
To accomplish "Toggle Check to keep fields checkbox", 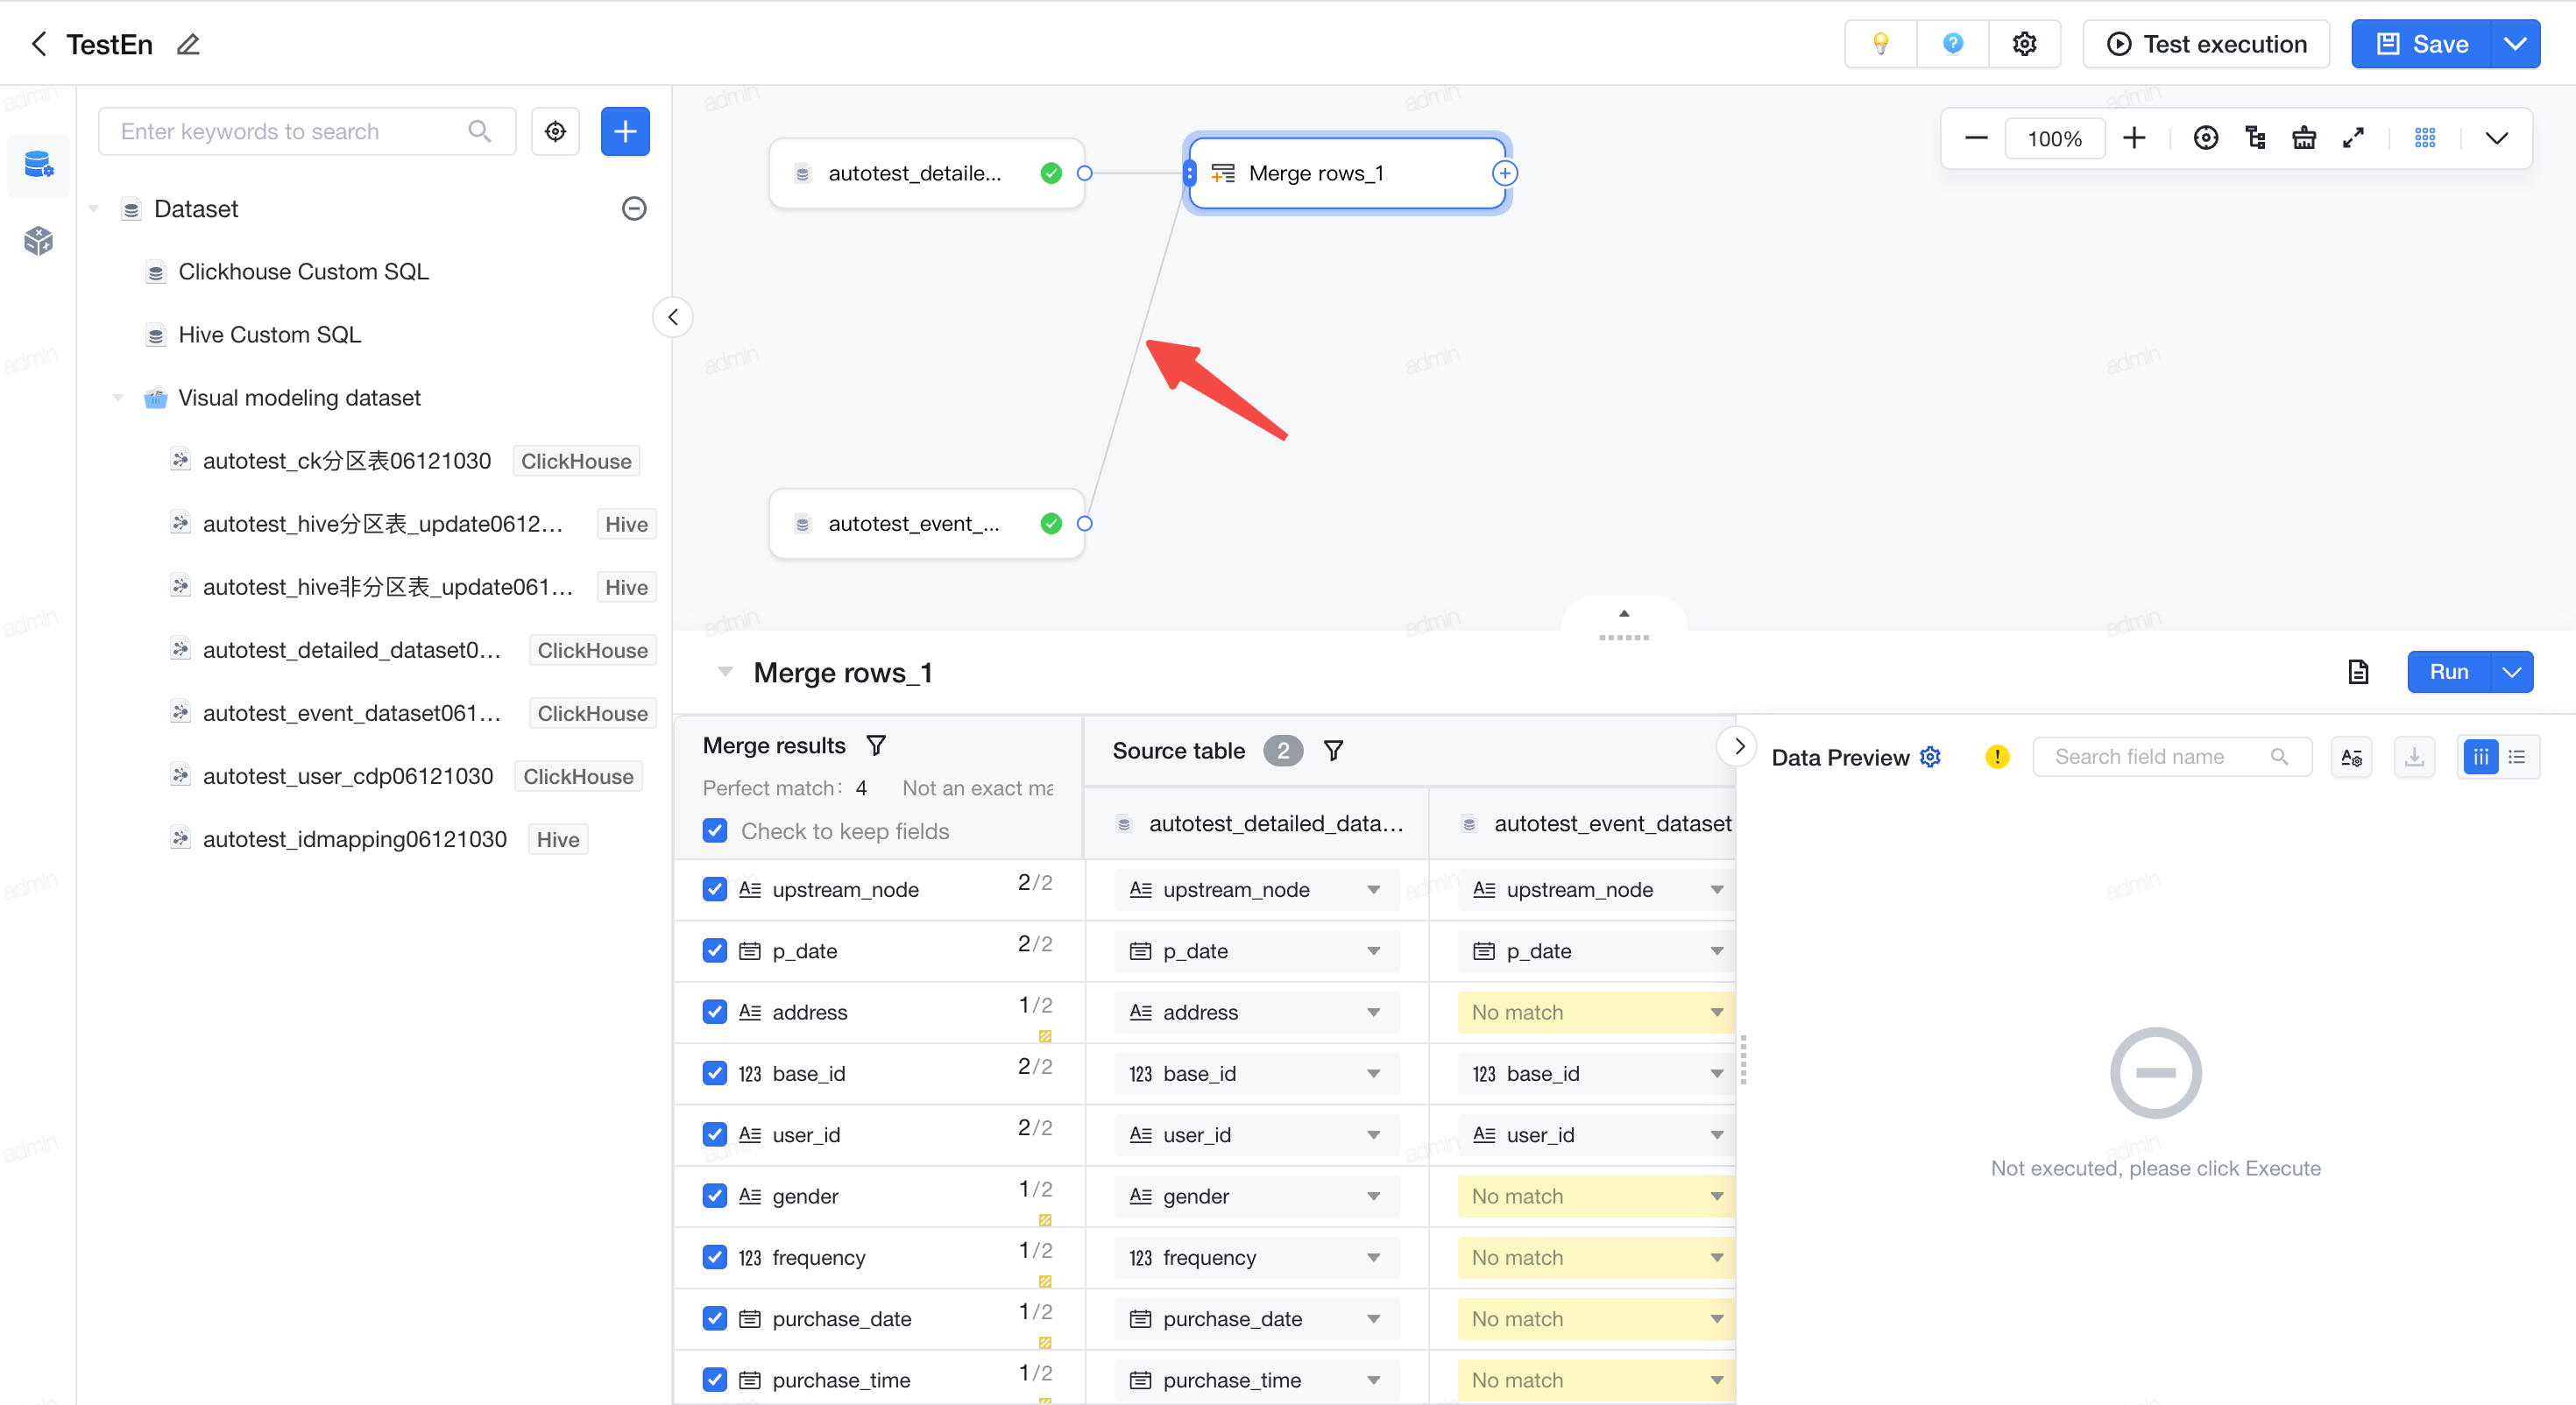I will tap(714, 830).
